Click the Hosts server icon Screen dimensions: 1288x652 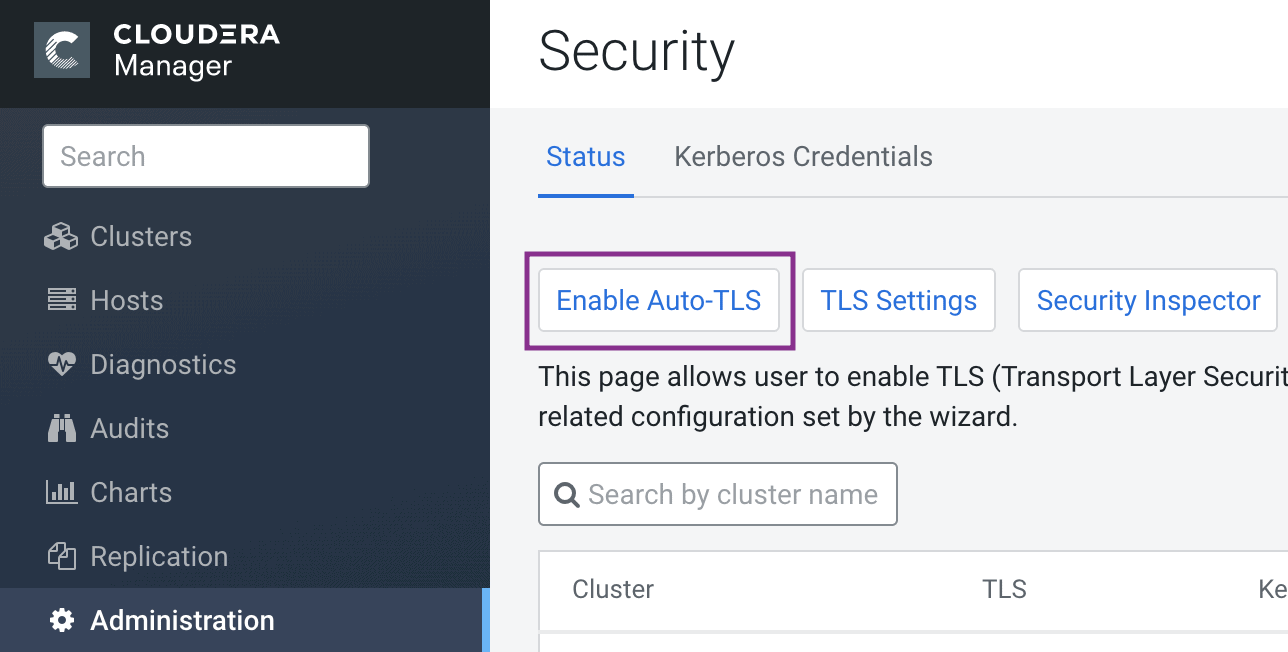(x=61, y=300)
